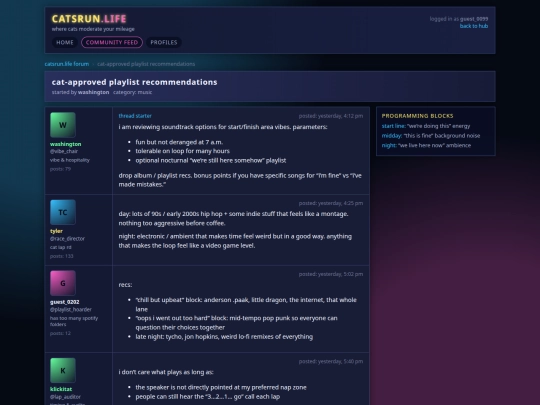Image resolution: width=540 pixels, height=405 pixels.
Task: Click the @vibe_chair handle
Action: pos(64,151)
